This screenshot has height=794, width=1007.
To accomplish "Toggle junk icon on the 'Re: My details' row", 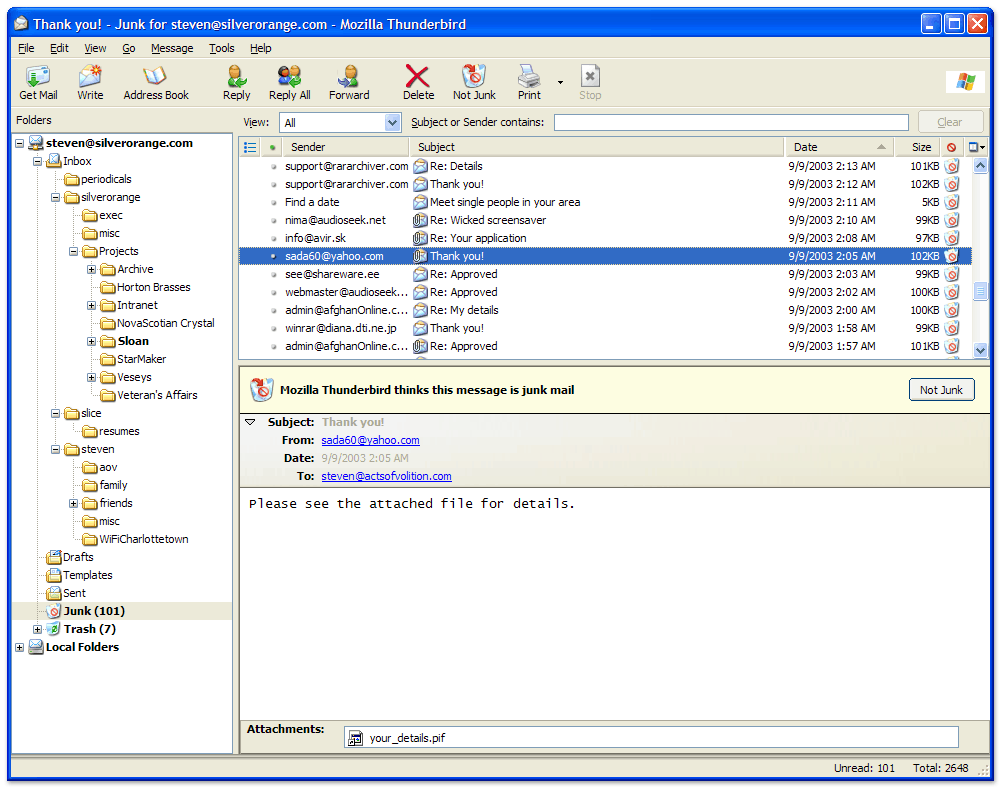I will [x=952, y=310].
